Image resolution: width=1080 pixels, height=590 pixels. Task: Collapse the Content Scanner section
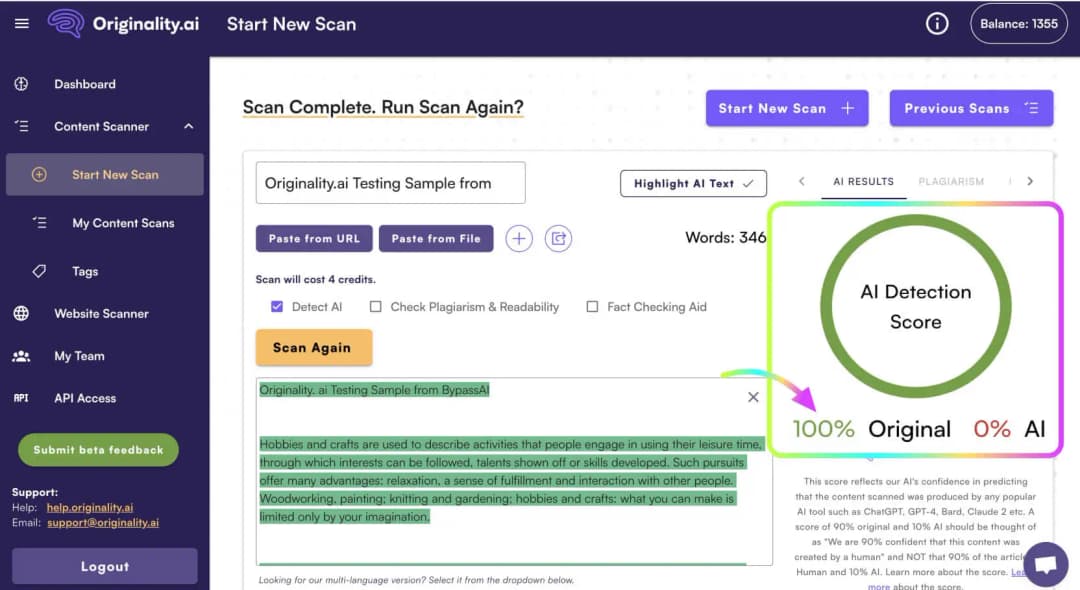pyautogui.click(x=186, y=126)
